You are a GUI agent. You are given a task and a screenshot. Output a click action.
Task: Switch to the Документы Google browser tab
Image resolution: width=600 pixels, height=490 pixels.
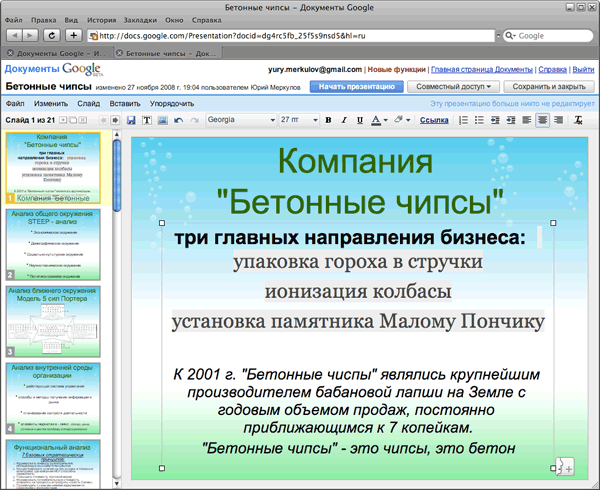tap(57, 54)
